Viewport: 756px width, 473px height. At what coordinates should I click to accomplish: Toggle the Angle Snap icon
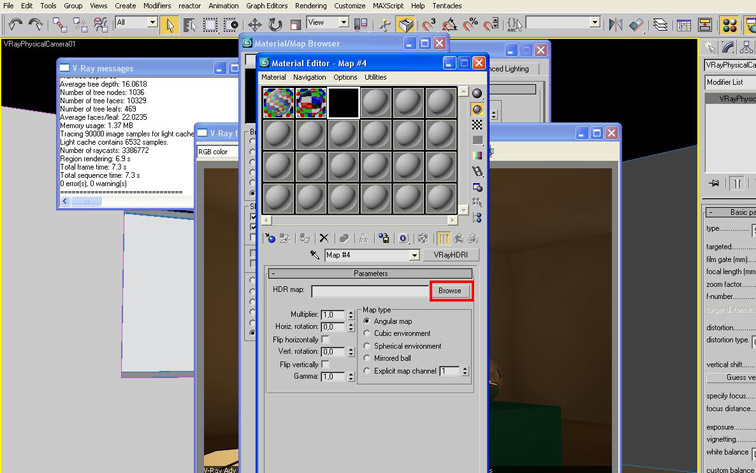[x=449, y=25]
